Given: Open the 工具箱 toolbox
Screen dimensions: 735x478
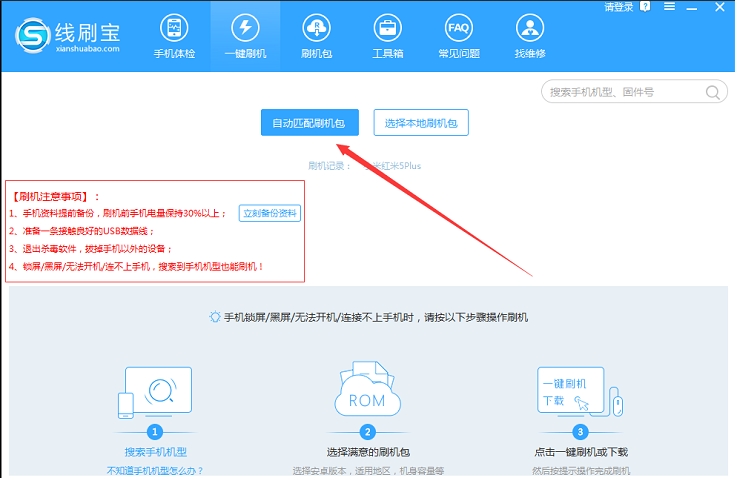Looking at the screenshot, I should [387, 36].
